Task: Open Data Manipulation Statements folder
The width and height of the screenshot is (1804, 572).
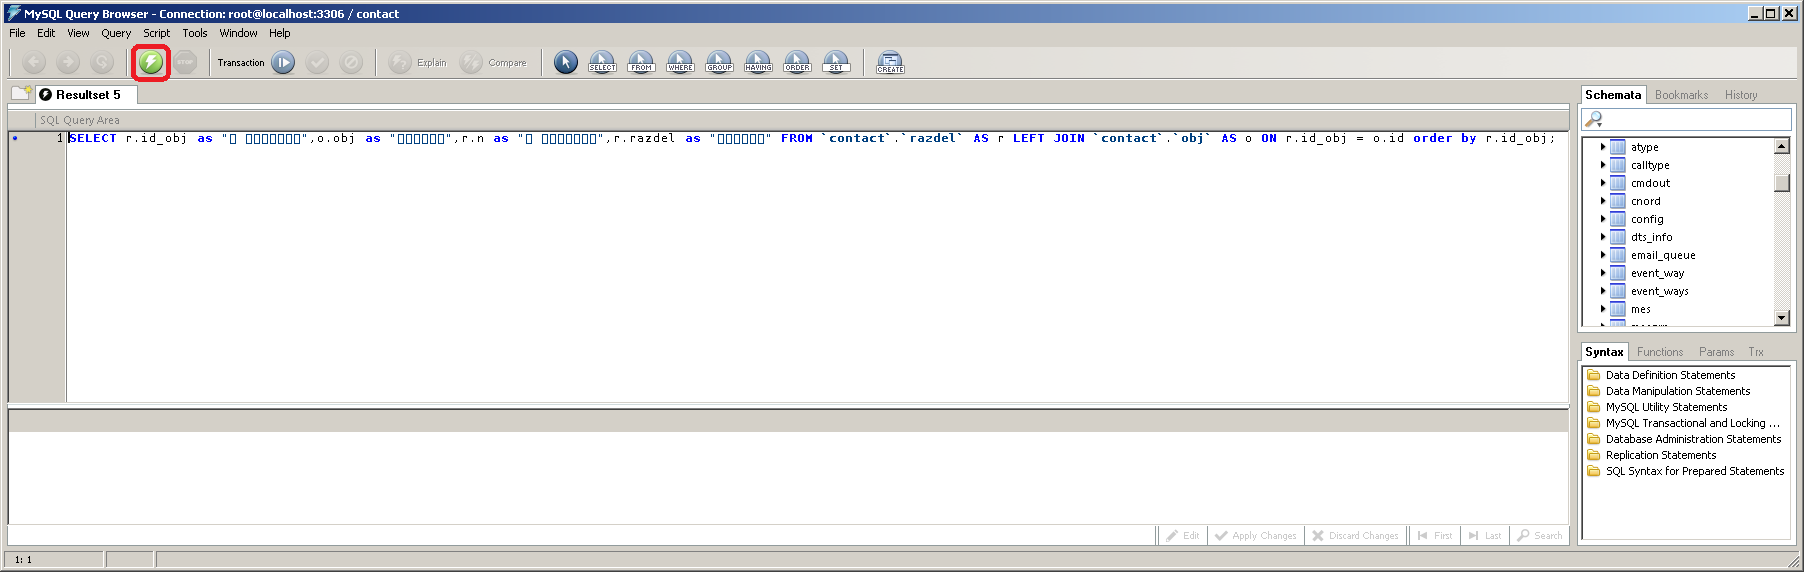Action: tap(1678, 391)
